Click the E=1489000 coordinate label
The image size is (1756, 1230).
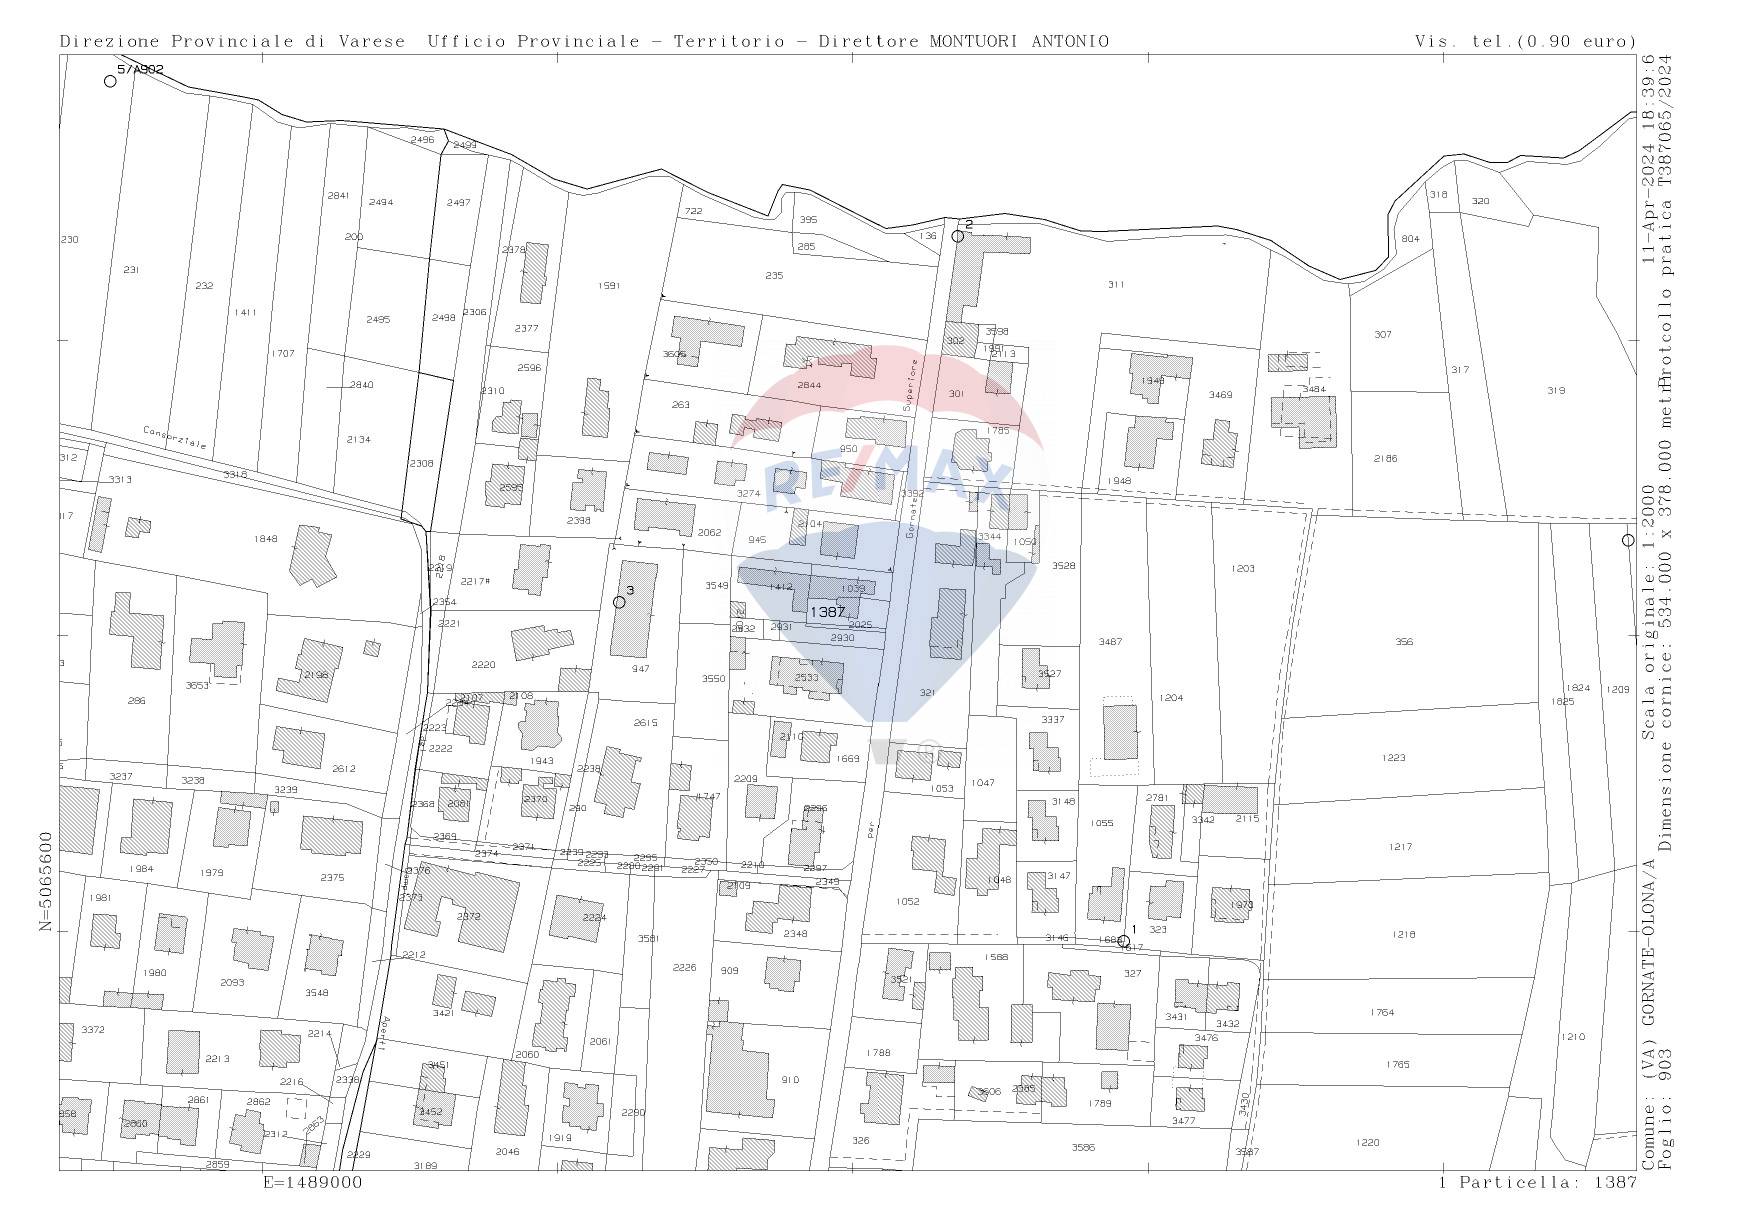point(313,1182)
